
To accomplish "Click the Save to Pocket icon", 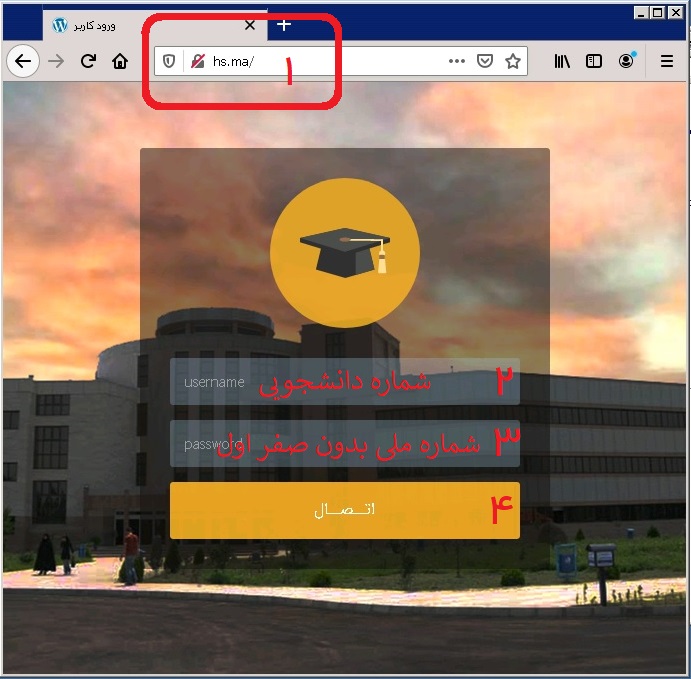I will click(484, 61).
